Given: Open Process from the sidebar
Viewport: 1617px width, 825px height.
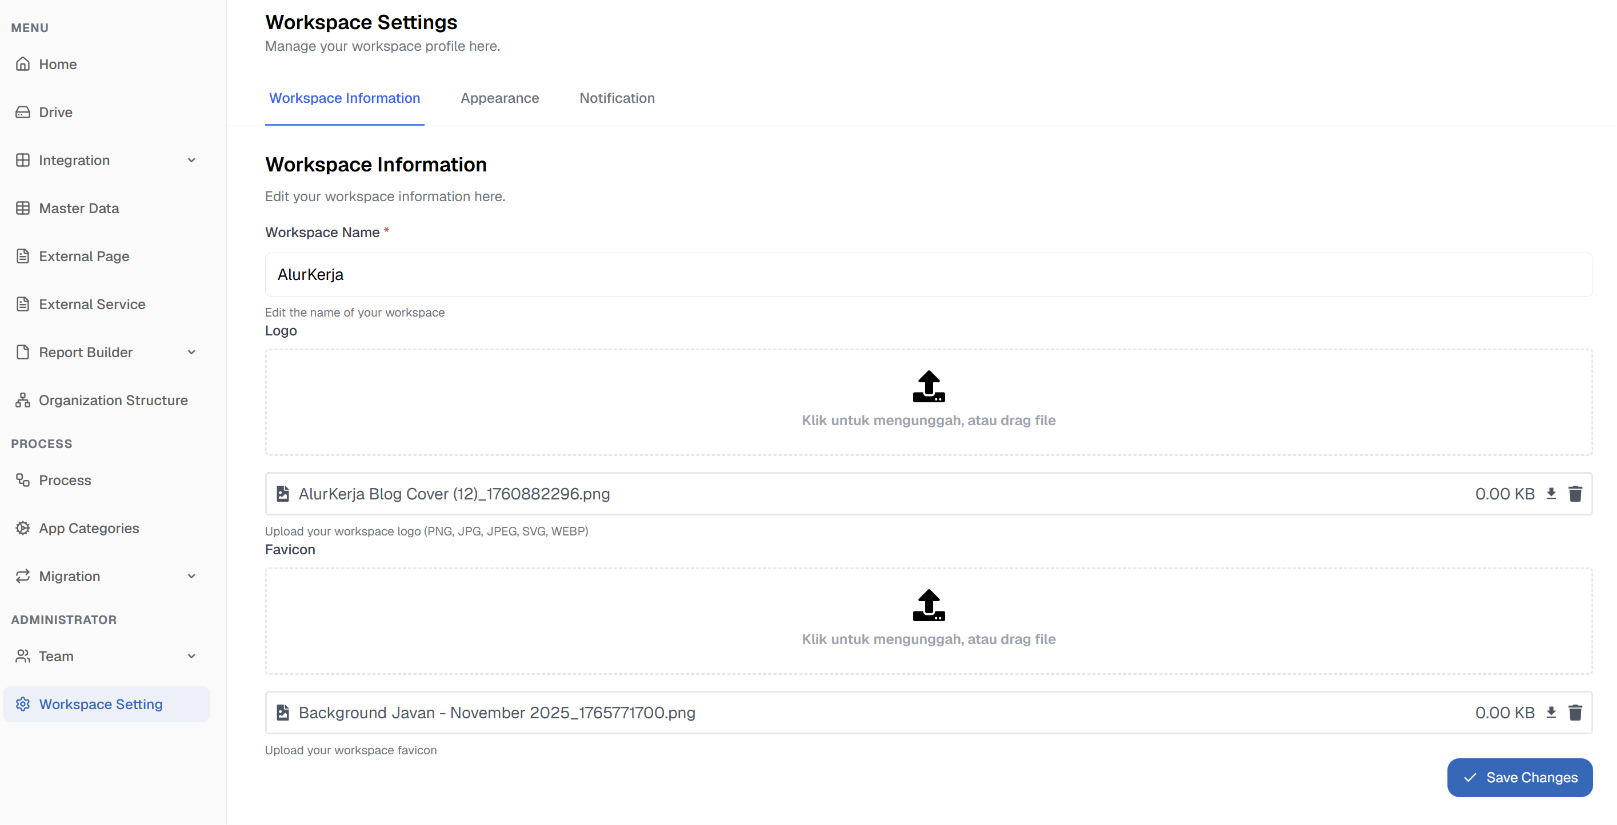Looking at the screenshot, I should (106, 480).
